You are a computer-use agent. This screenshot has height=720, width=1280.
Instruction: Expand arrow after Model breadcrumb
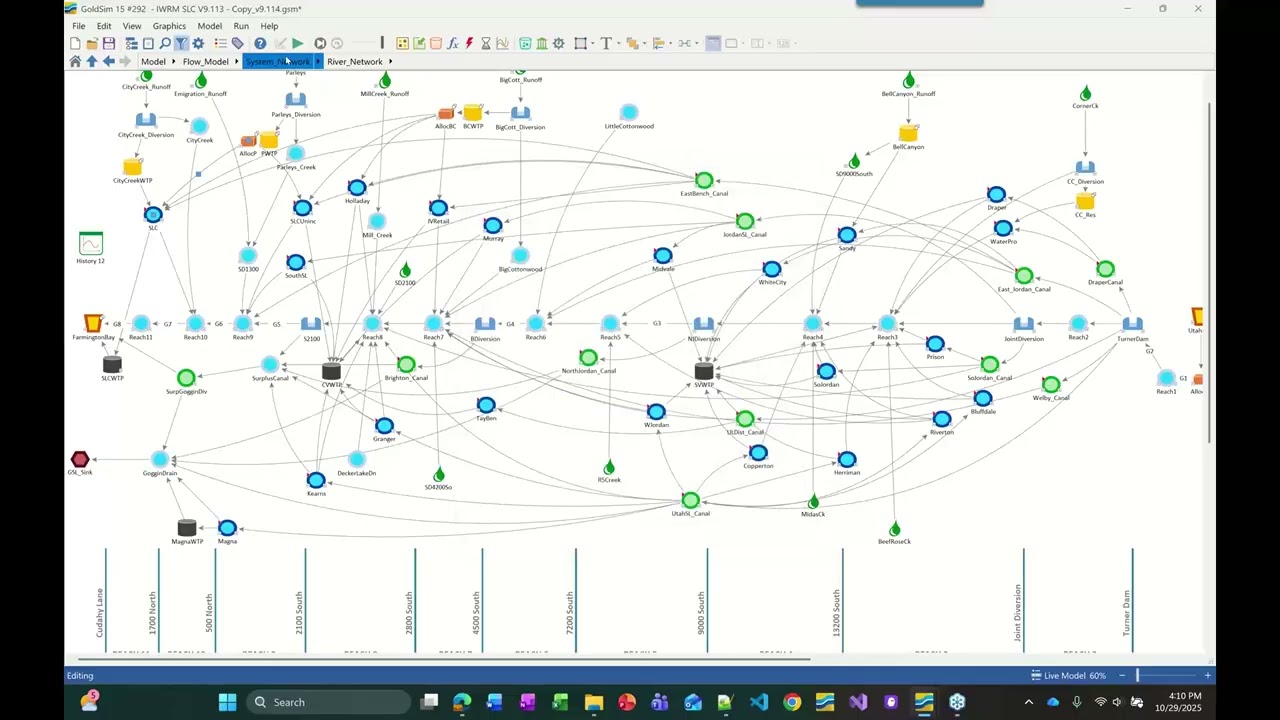click(x=174, y=61)
